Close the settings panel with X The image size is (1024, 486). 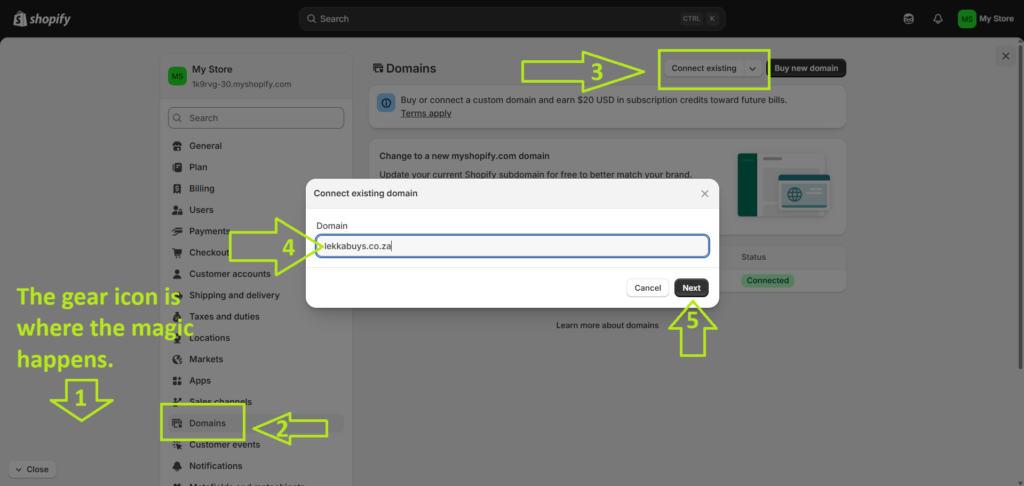1005,57
